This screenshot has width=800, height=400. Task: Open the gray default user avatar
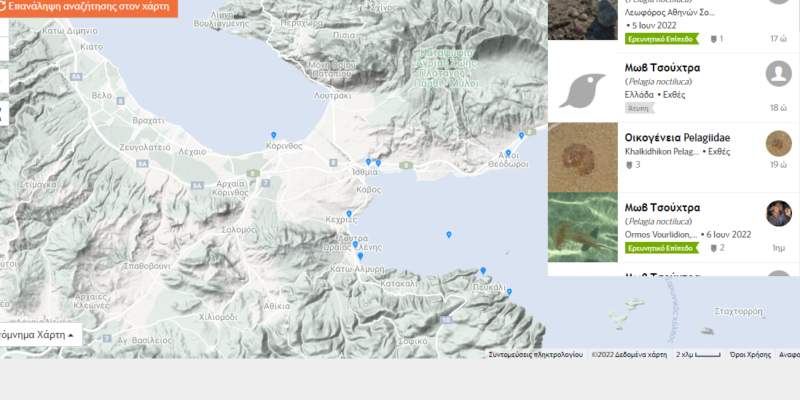778,73
